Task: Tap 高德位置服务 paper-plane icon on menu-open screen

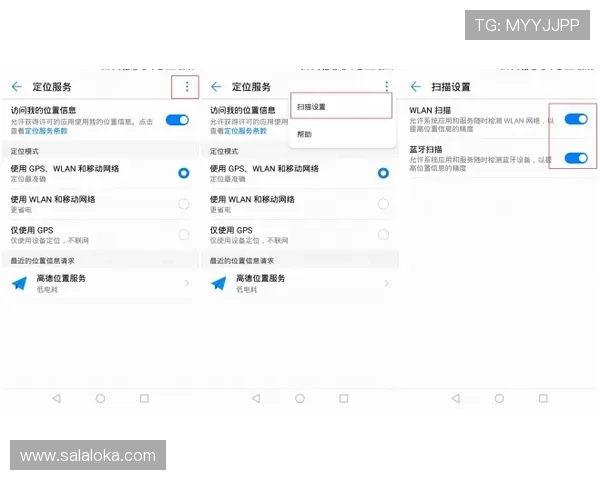Action: (219, 283)
